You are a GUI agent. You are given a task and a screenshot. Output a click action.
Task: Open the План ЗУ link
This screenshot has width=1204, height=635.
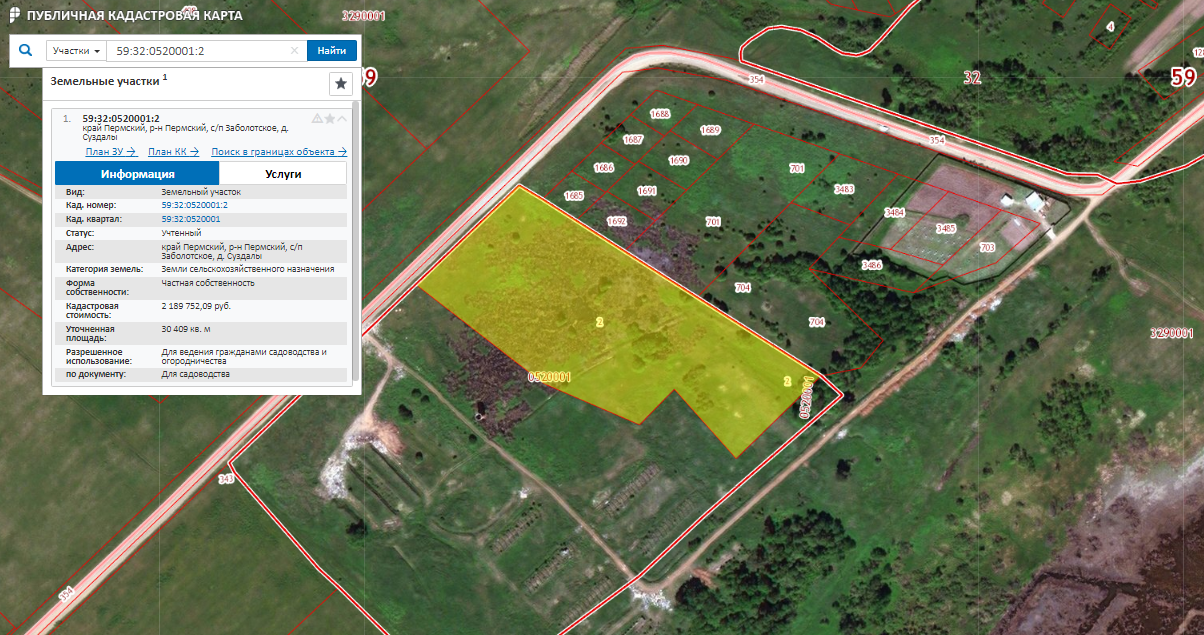coord(110,152)
